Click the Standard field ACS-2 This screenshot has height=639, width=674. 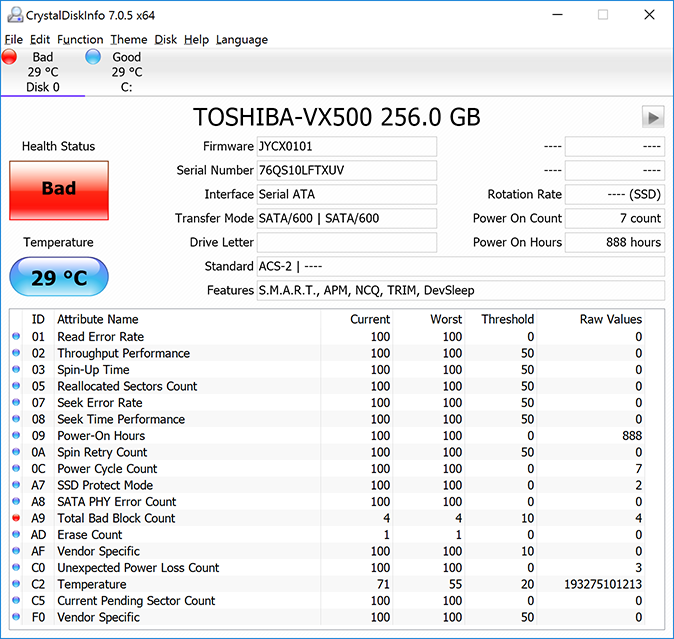pyautogui.click(x=460, y=267)
